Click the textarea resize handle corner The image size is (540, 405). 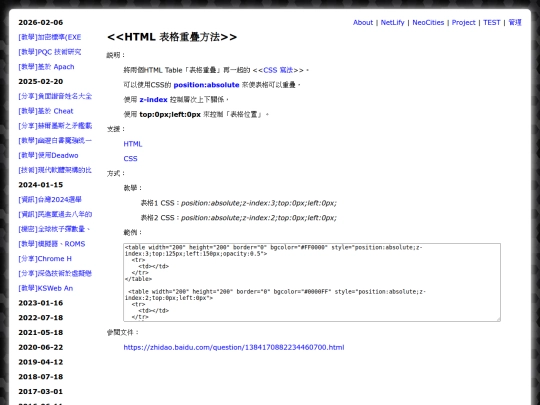[x=498, y=319]
